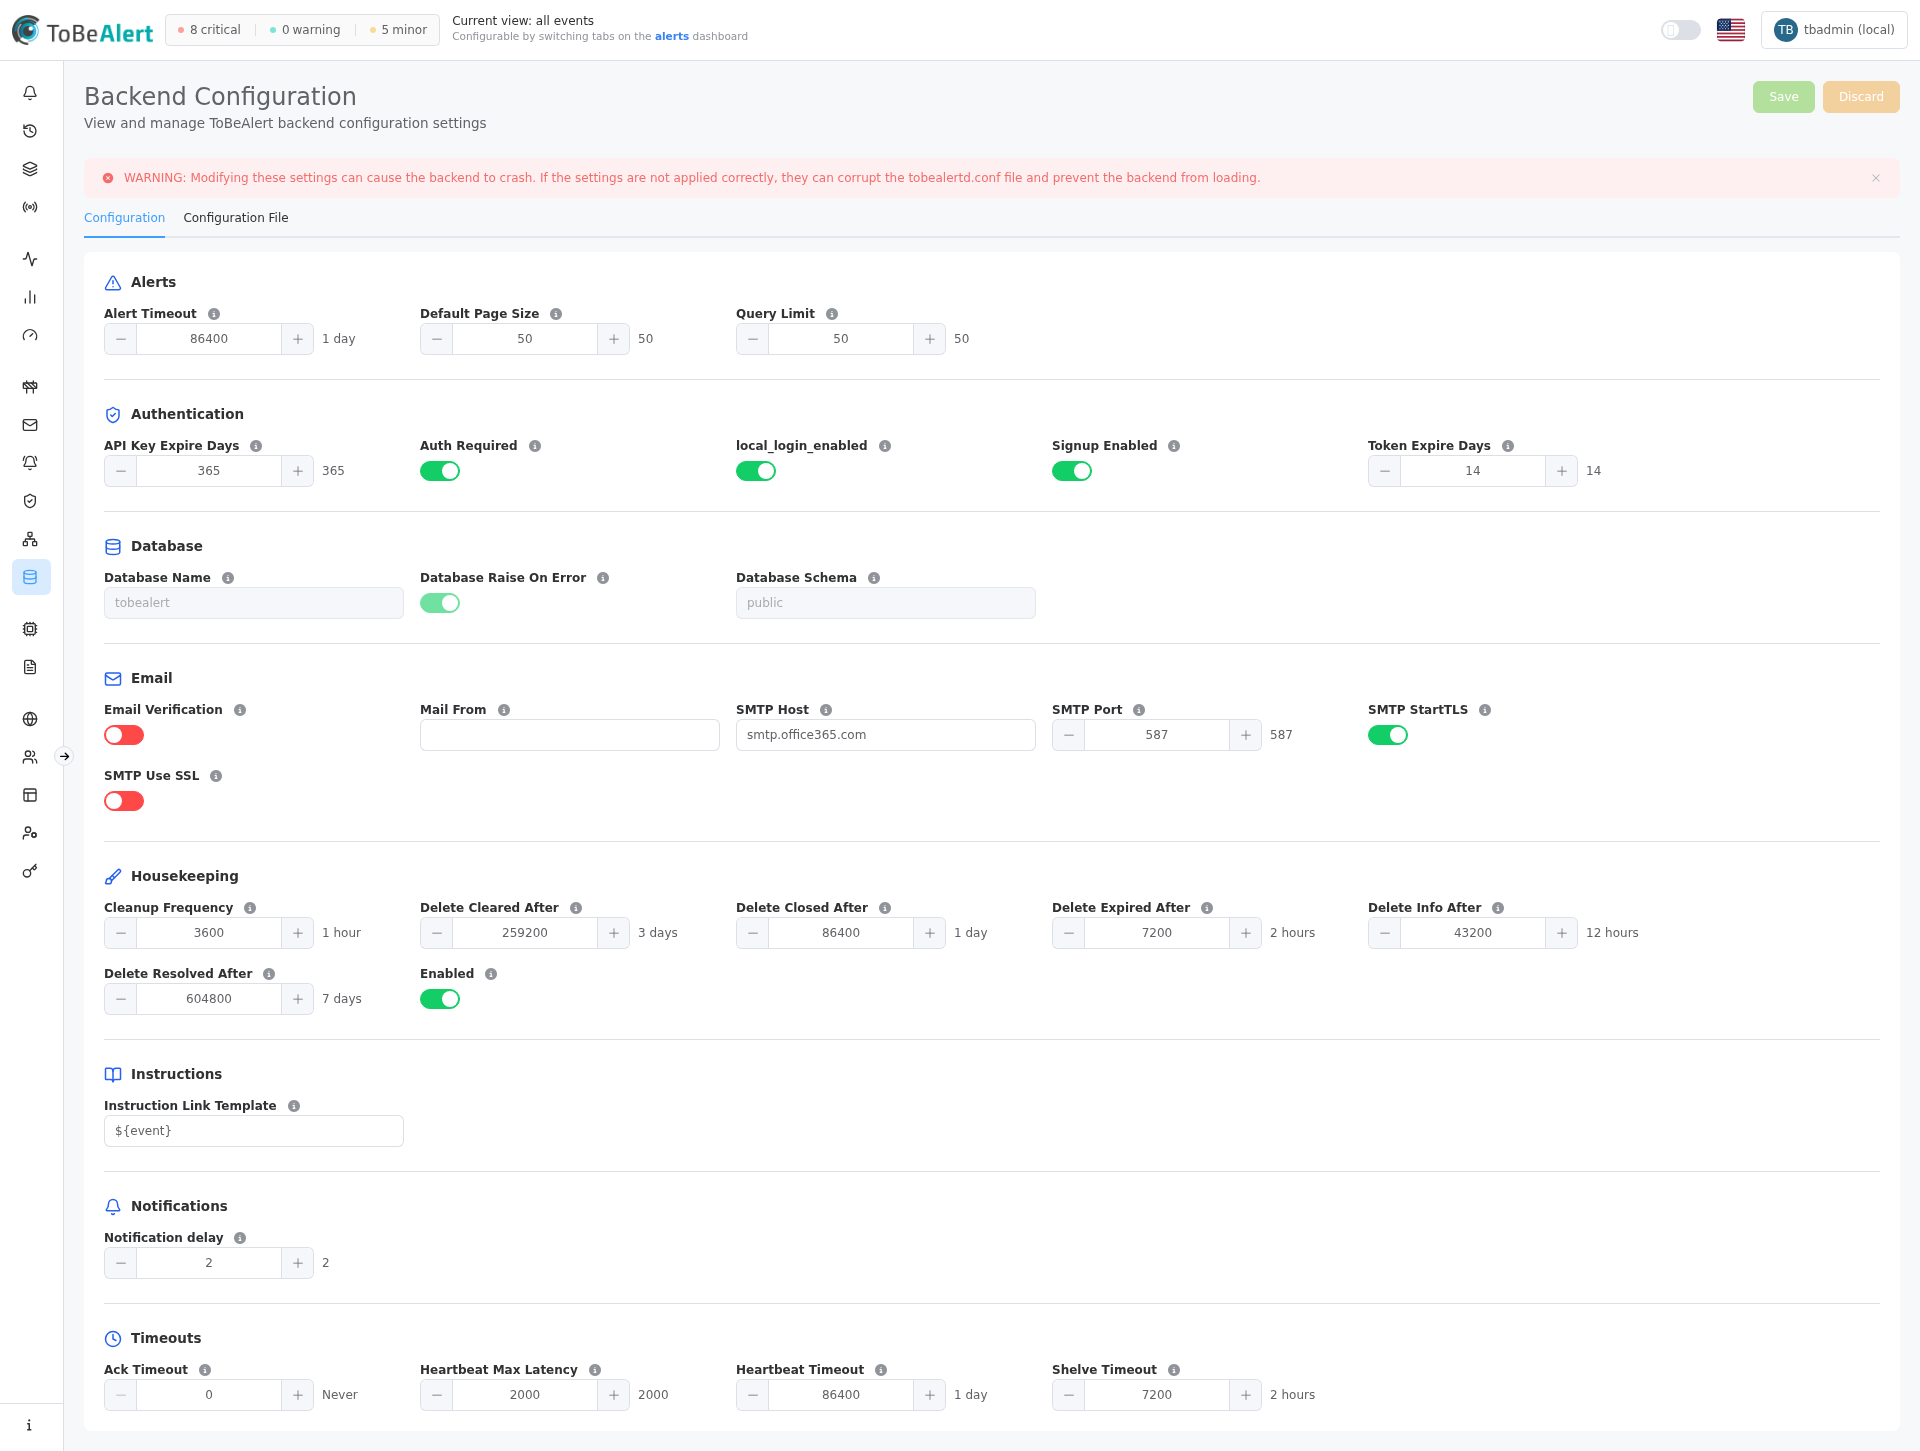Increase Alert Timeout with the plus button
Image resolution: width=1920 pixels, height=1451 pixels.
click(298, 339)
